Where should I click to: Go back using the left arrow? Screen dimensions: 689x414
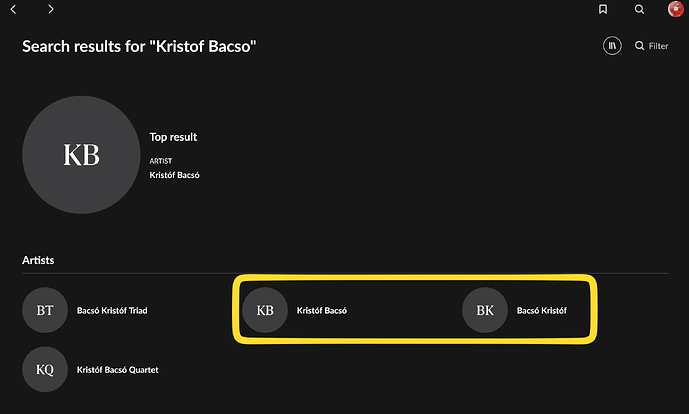click(x=13, y=9)
